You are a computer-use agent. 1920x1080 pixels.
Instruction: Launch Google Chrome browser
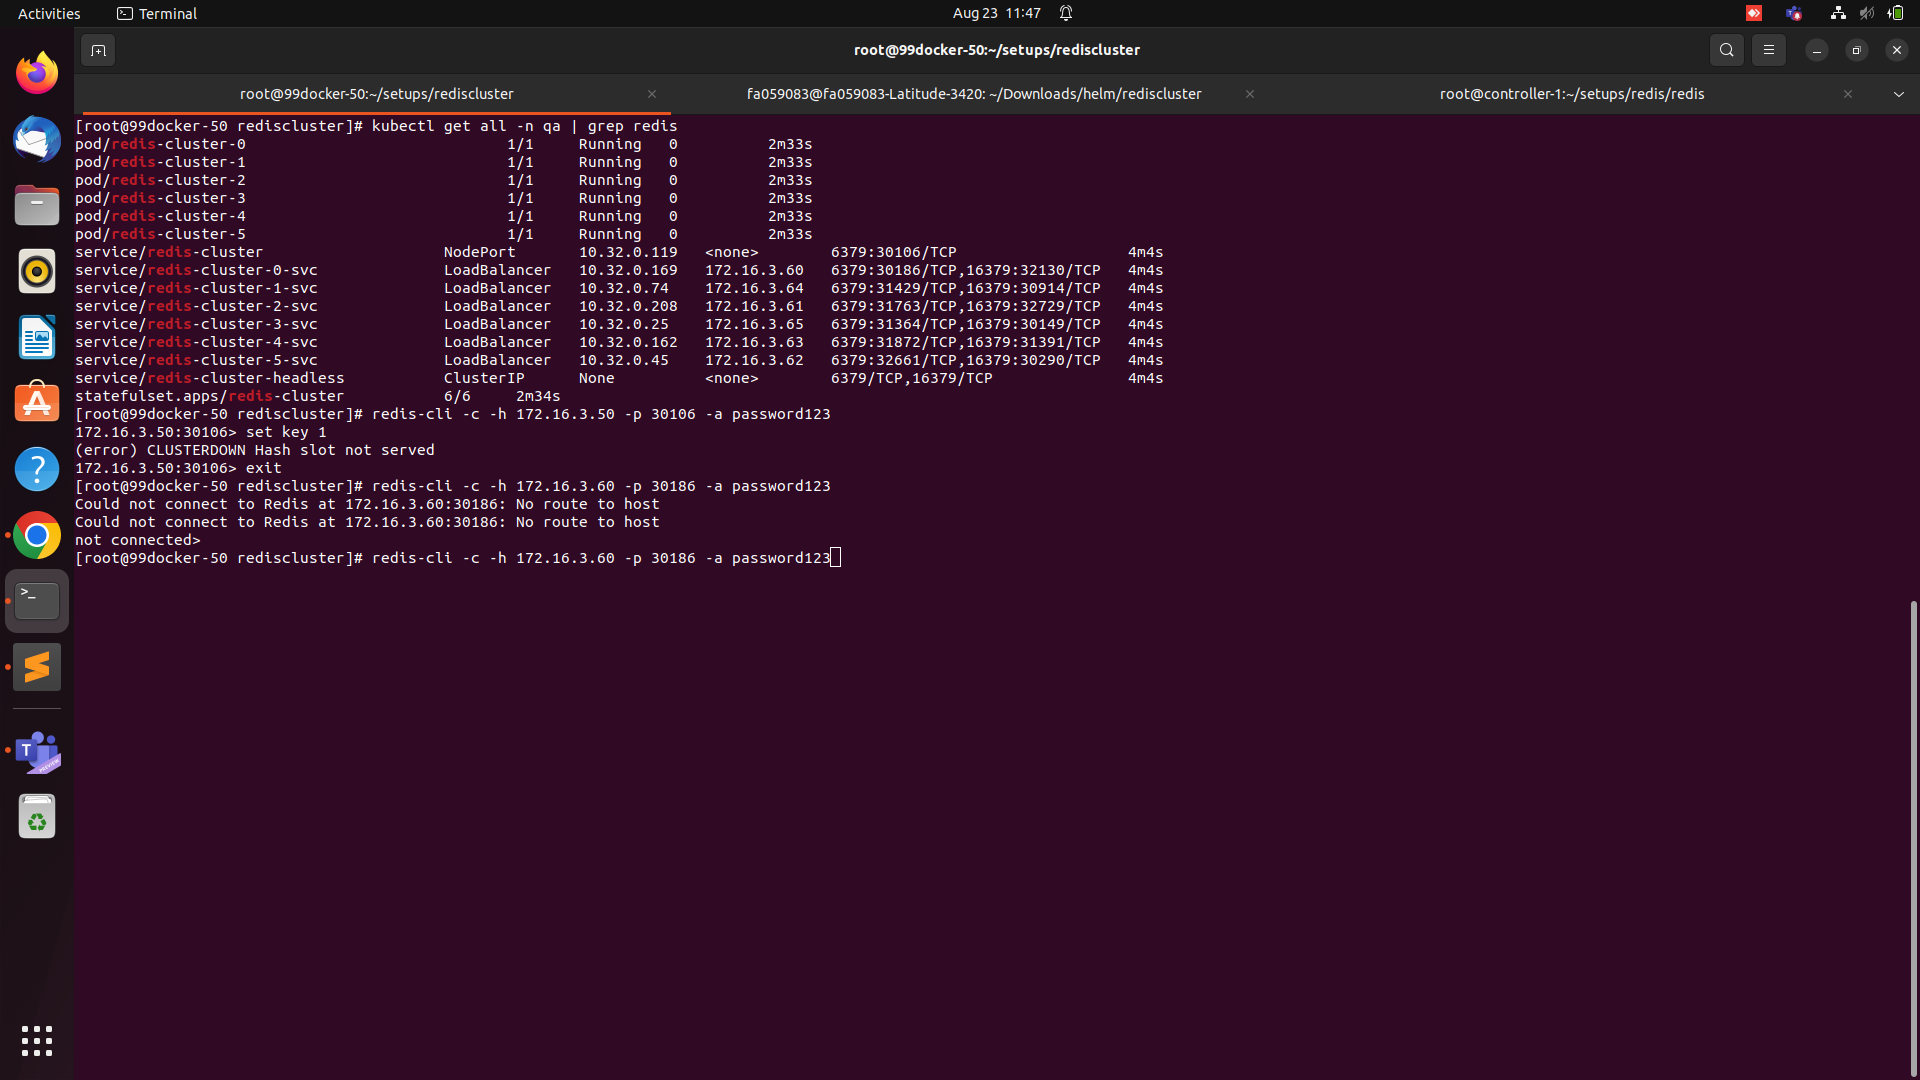coord(36,535)
